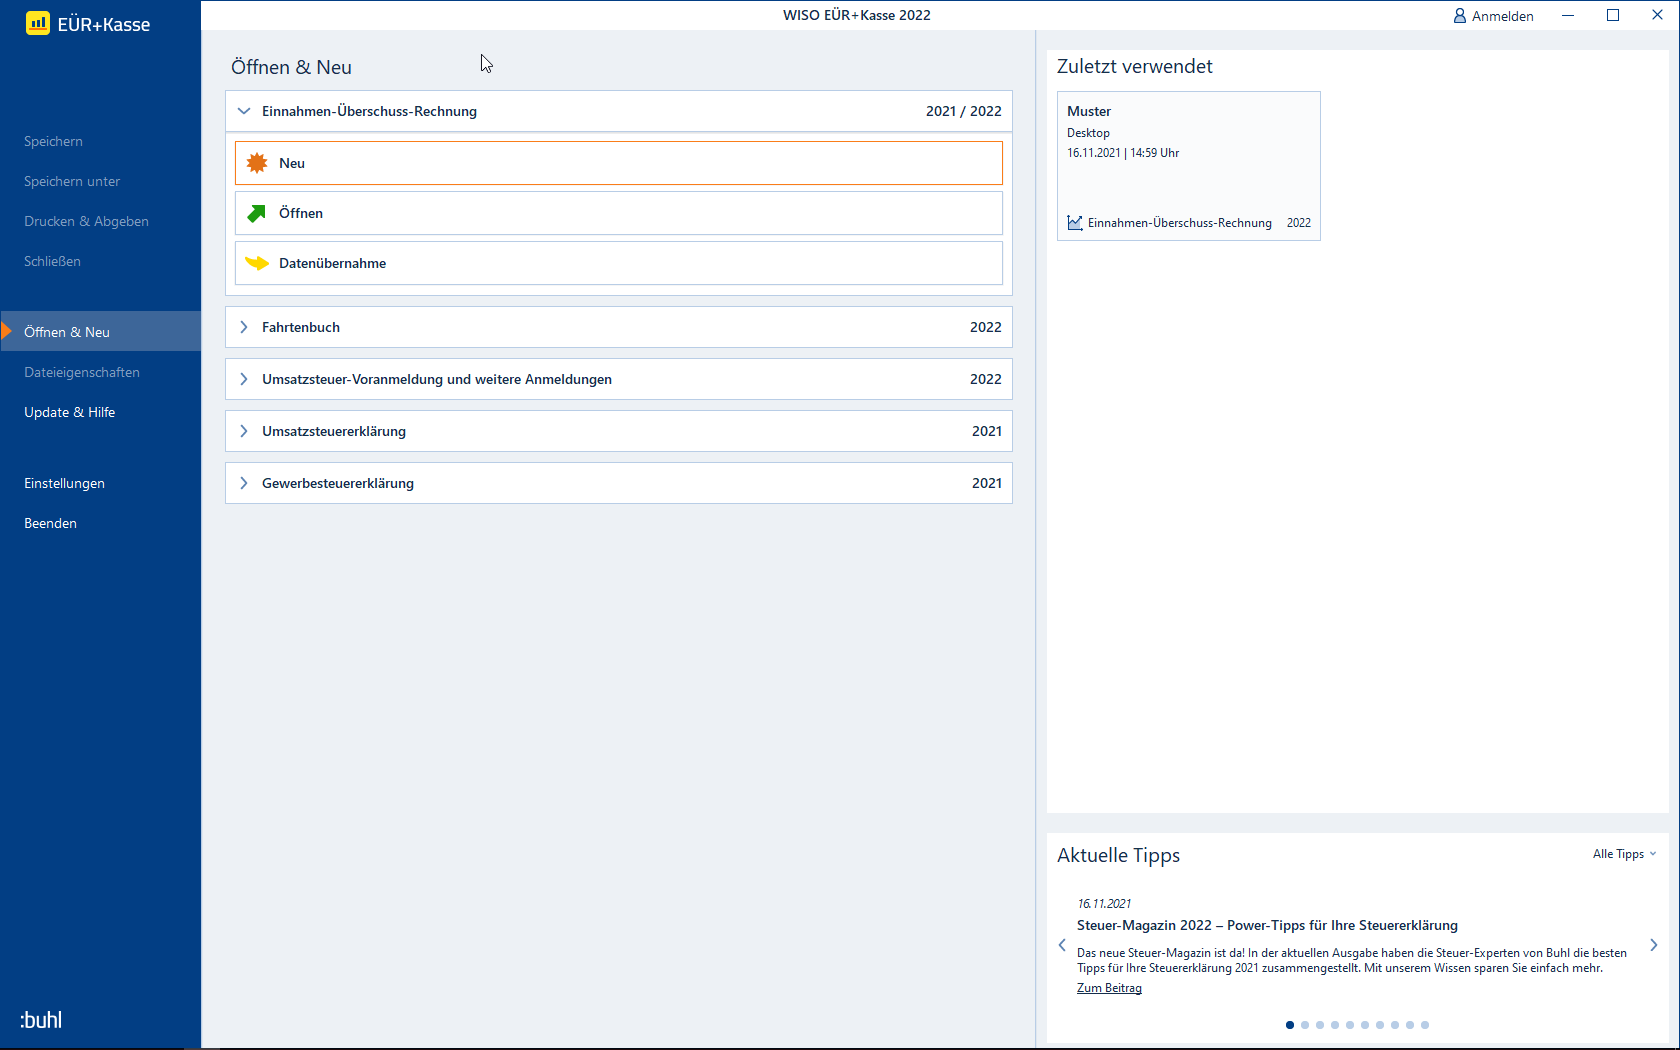
Task: Click the Fahrtenbuch 2022 year label
Action: tap(985, 327)
